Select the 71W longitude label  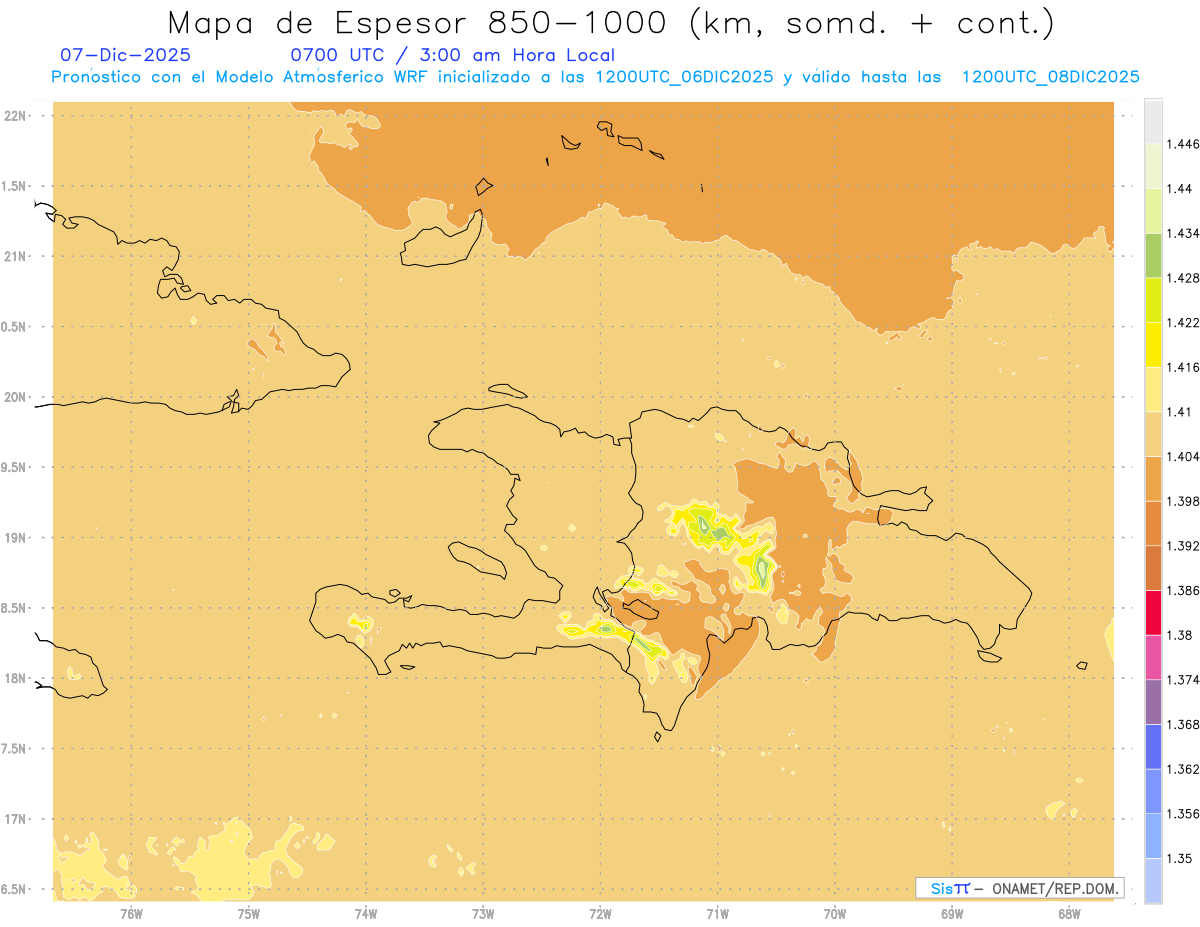(x=717, y=913)
